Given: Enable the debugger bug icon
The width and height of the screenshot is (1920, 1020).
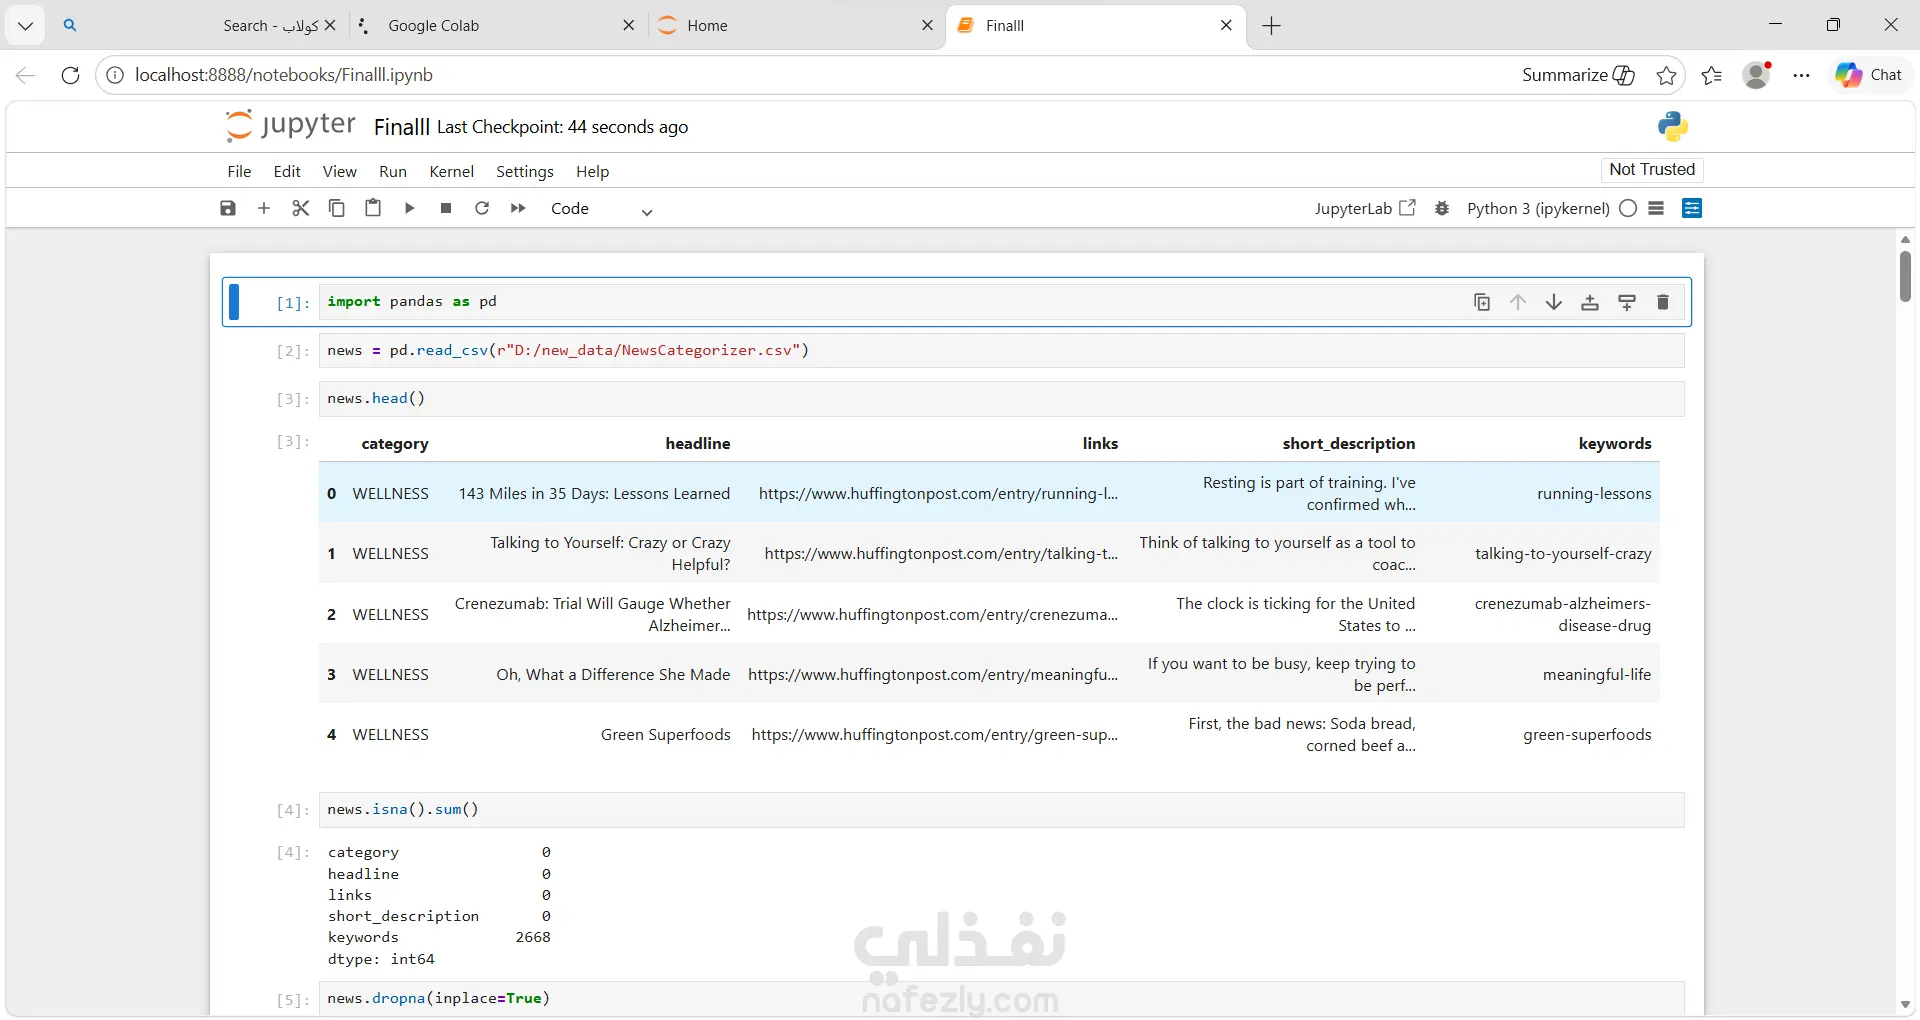Looking at the screenshot, I should tap(1442, 208).
